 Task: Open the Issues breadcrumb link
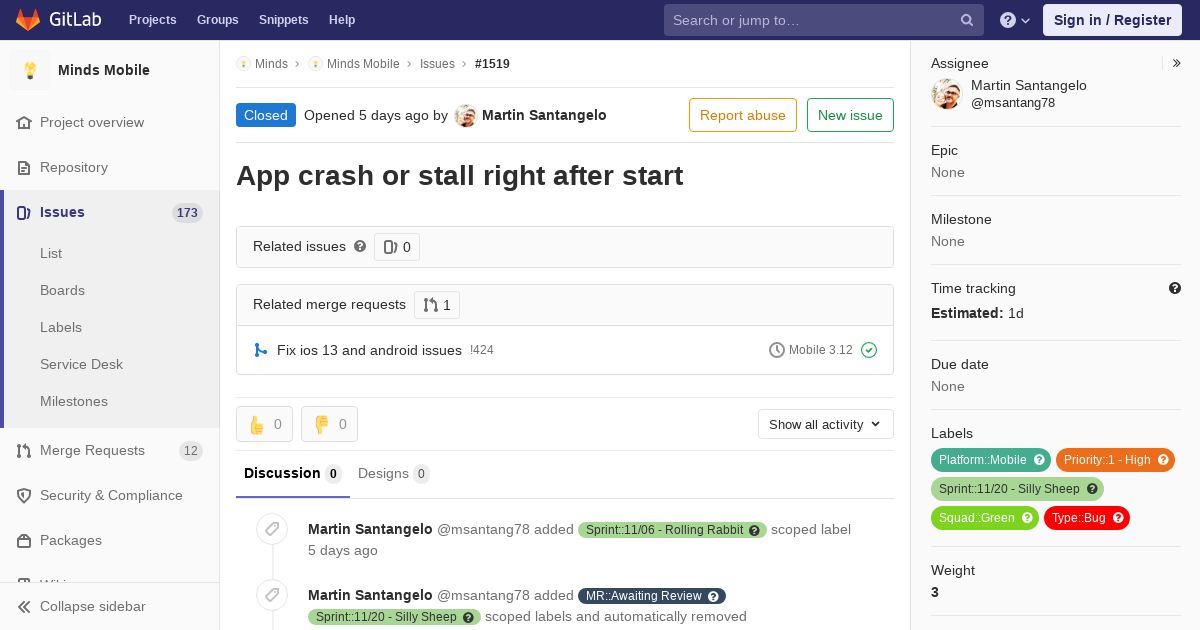437,63
